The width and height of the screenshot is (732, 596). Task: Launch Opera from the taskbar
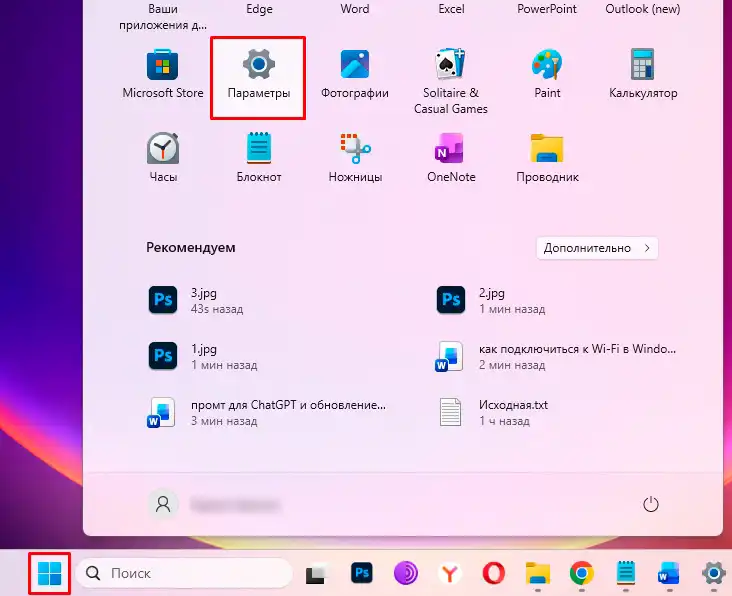(x=493, y=573)
